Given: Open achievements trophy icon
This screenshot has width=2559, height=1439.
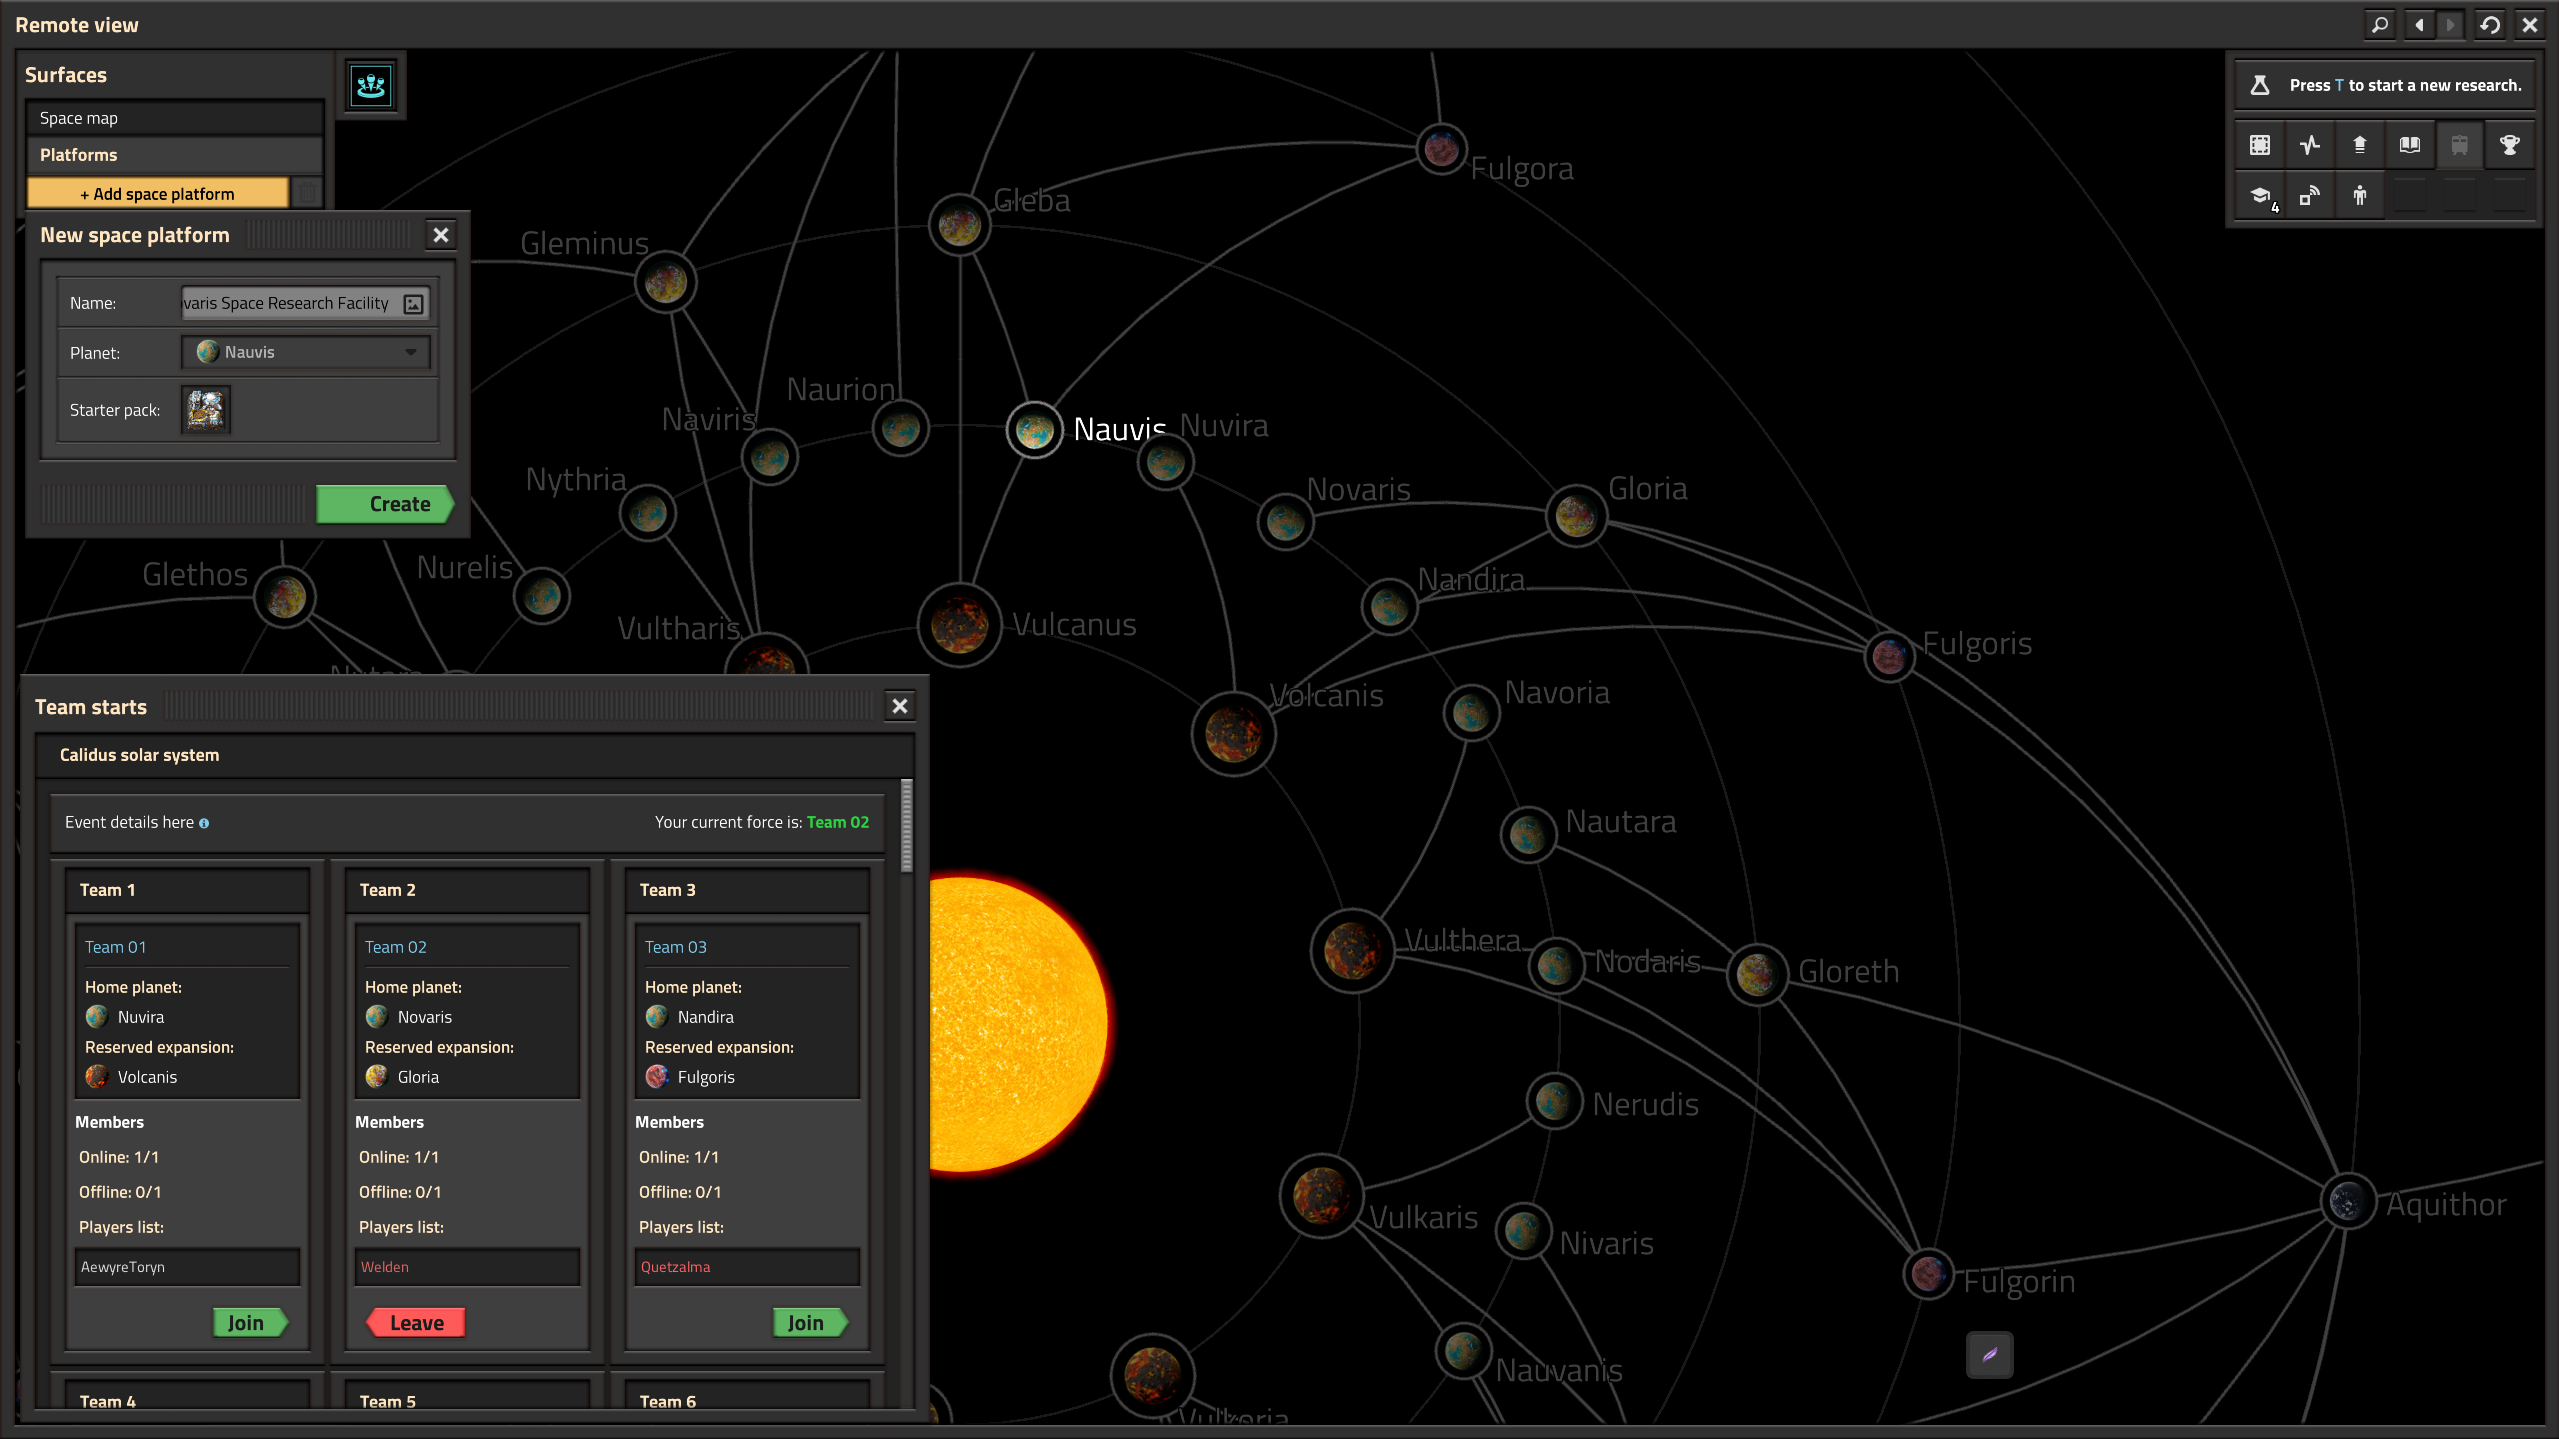Looking at the screenshot, I should tap(2510, 145).
